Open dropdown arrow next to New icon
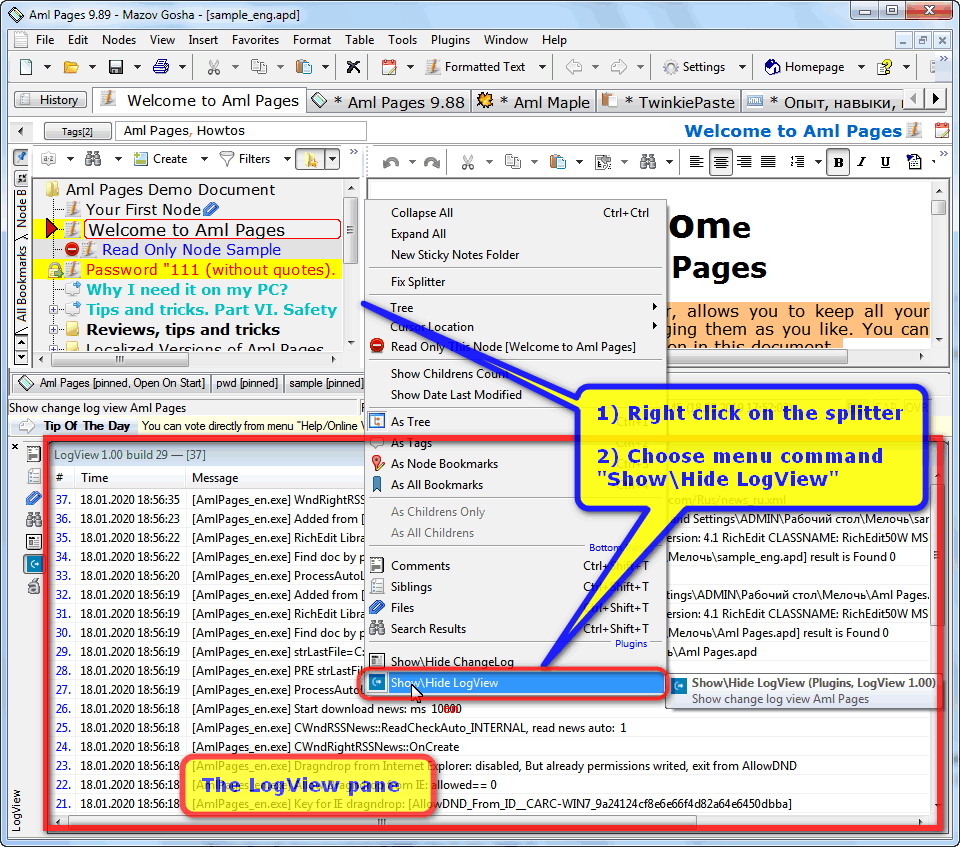 pos(47,67)
